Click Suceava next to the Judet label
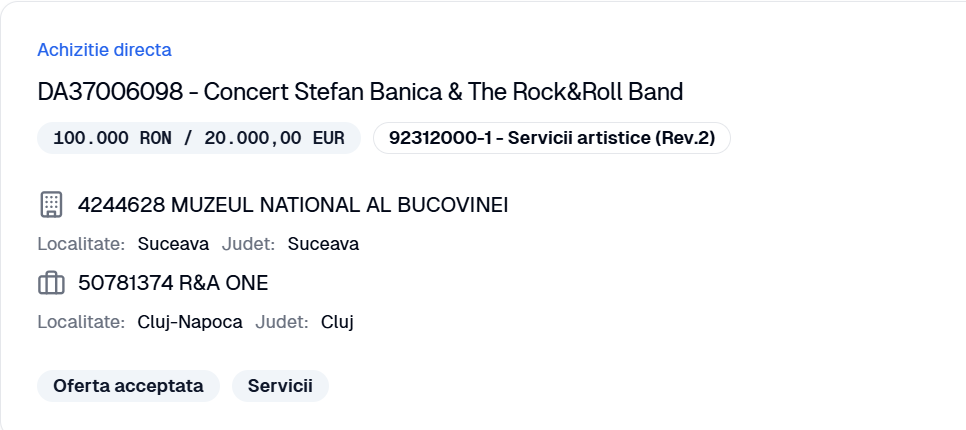966x430 pixels. click(x=323, y=244)
